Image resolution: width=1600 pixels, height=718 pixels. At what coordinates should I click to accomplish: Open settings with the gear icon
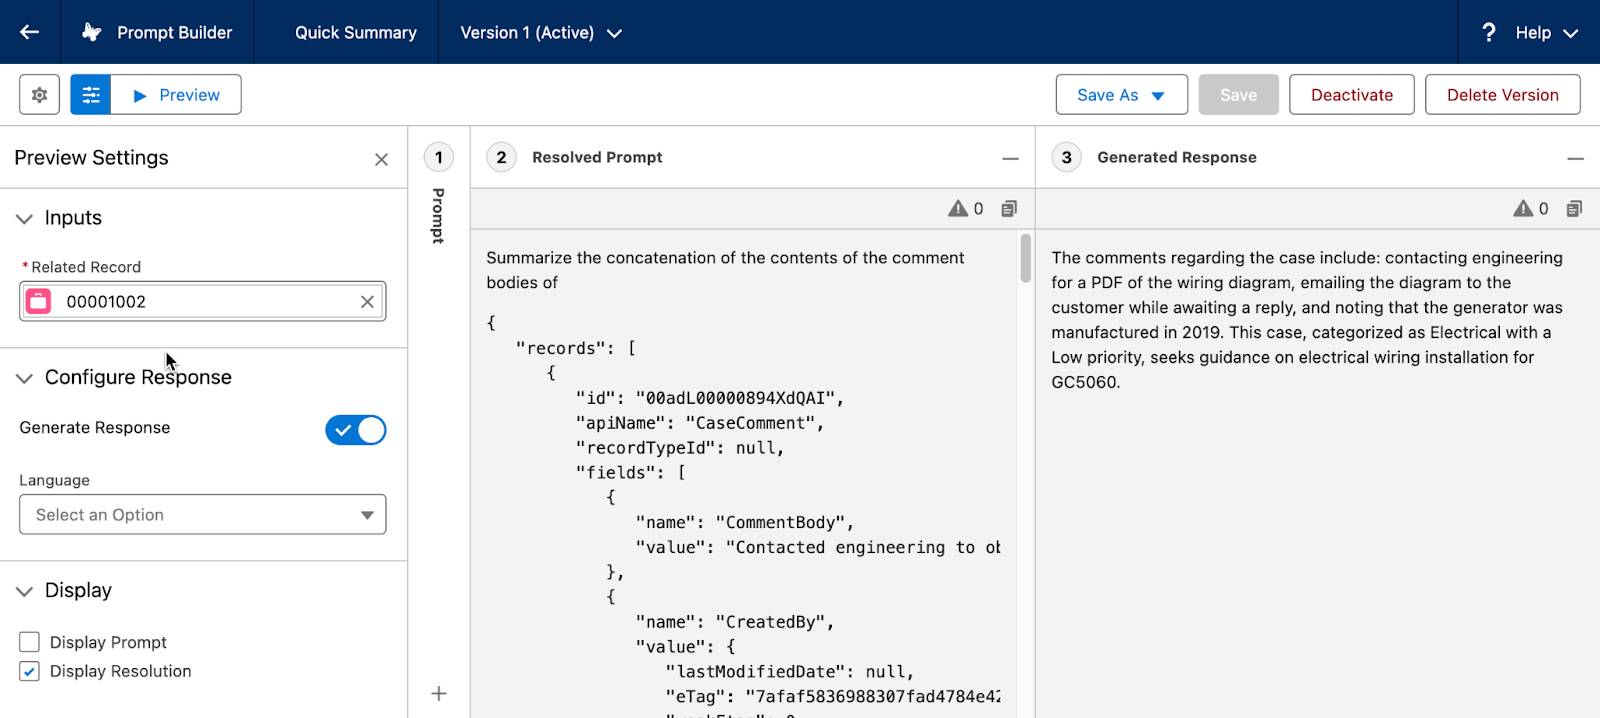click(39, 95)
